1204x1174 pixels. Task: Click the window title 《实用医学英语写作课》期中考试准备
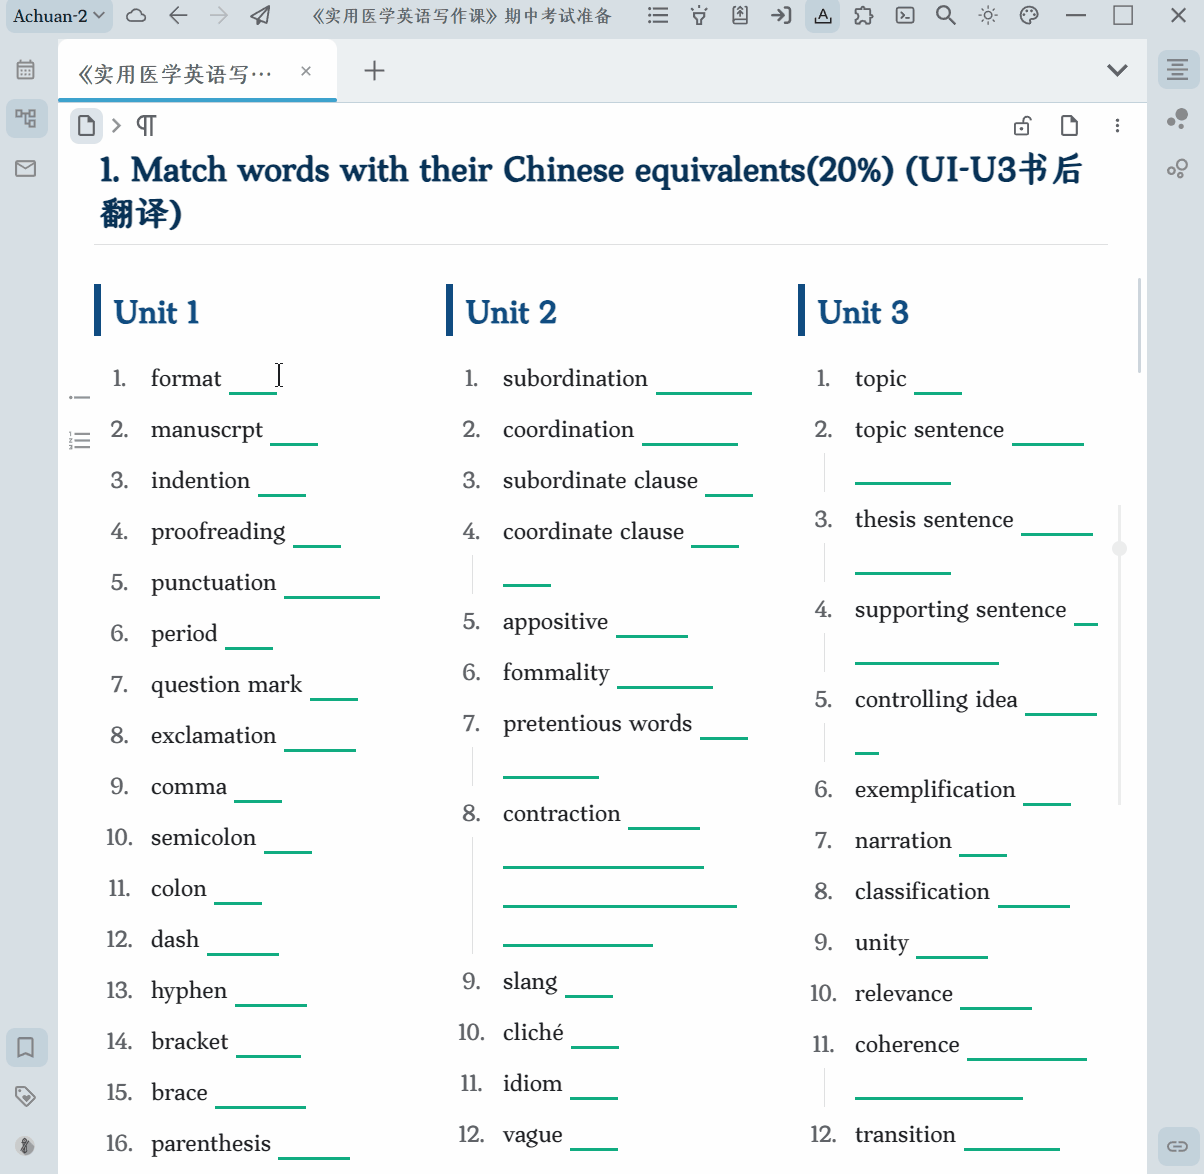pos(461,16)
